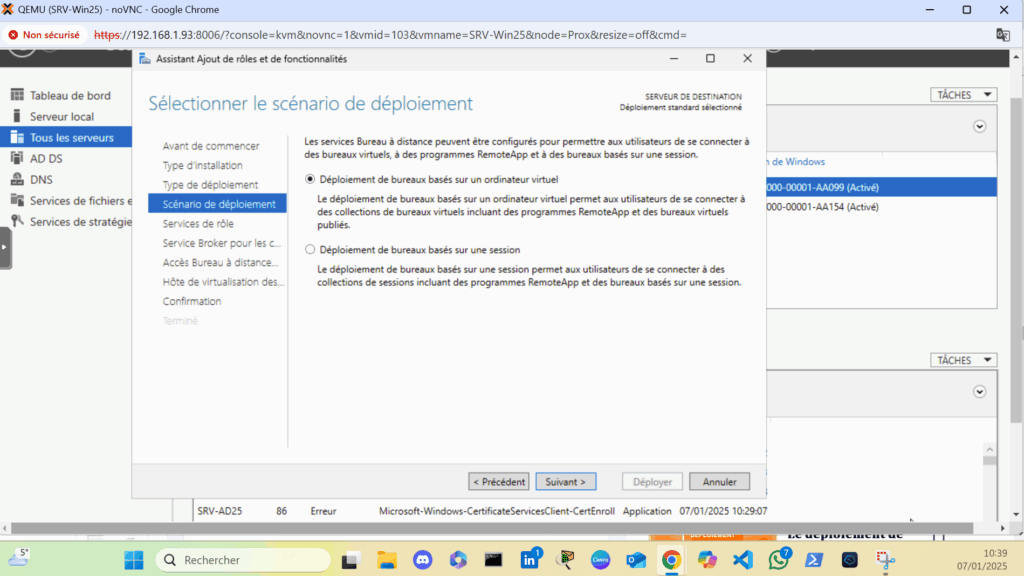Image resolution: width=1024 pixels, height=576 pixels.
Task: Open File Explorer from taskbar
Action: tap(387, 560)
